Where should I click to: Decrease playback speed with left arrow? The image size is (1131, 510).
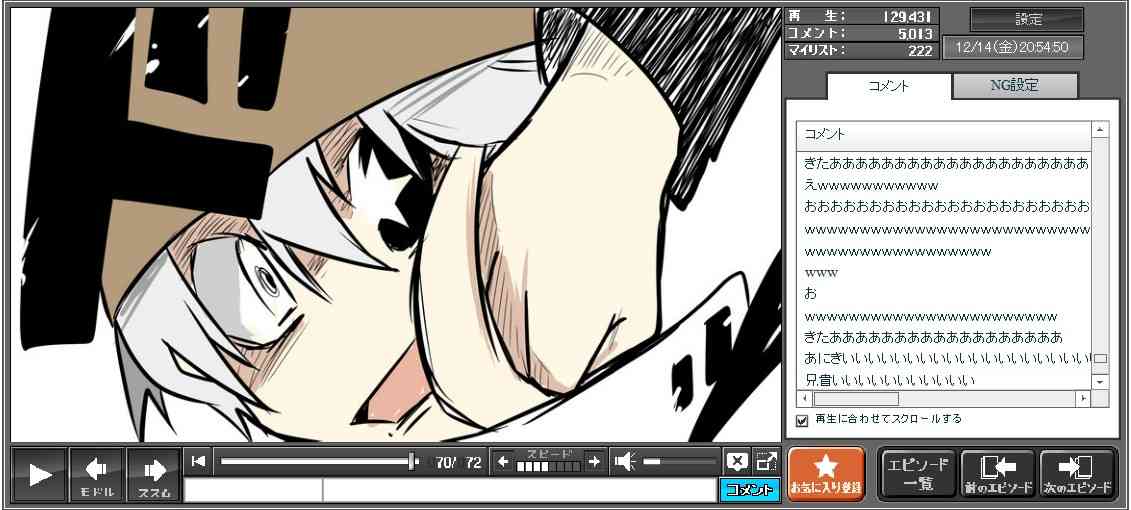[503, 461]
